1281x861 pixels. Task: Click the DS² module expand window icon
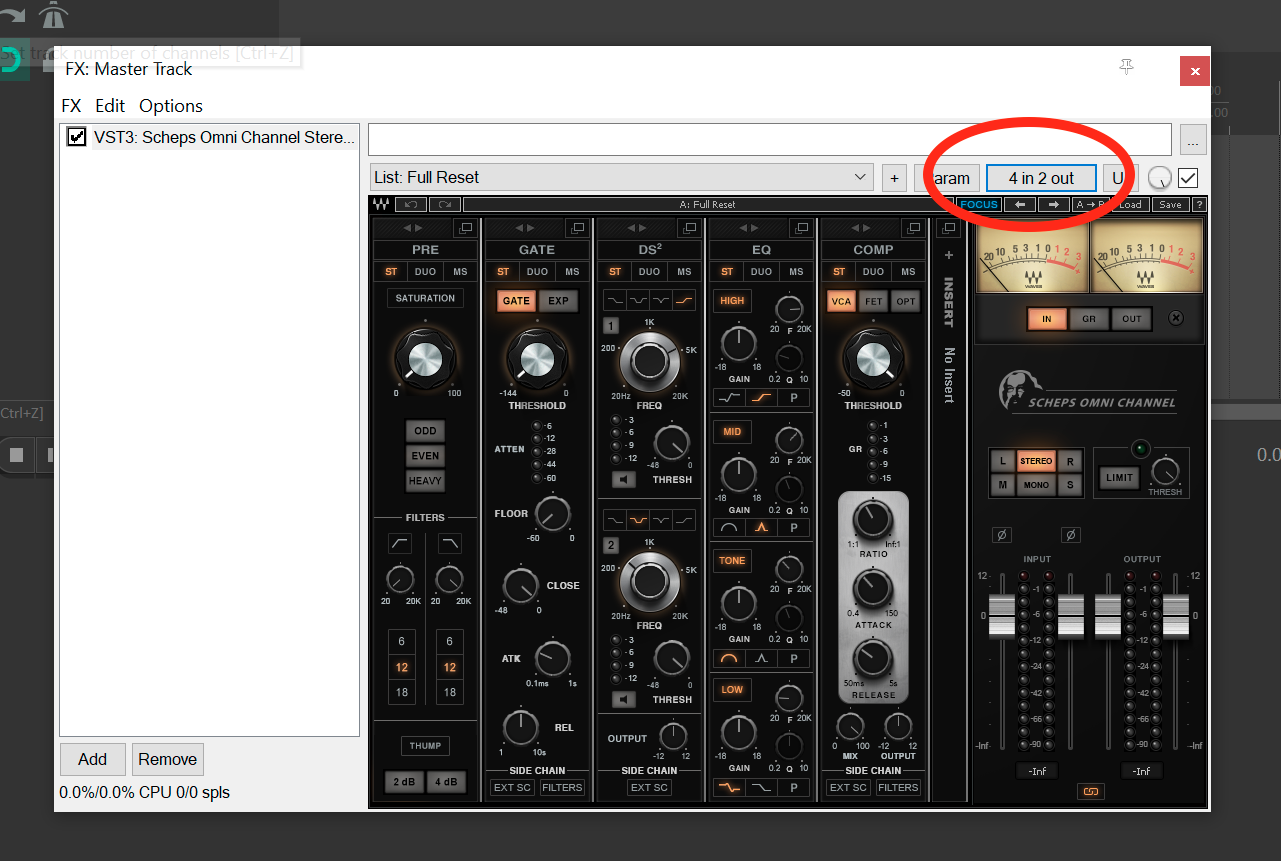click(689, 228)
